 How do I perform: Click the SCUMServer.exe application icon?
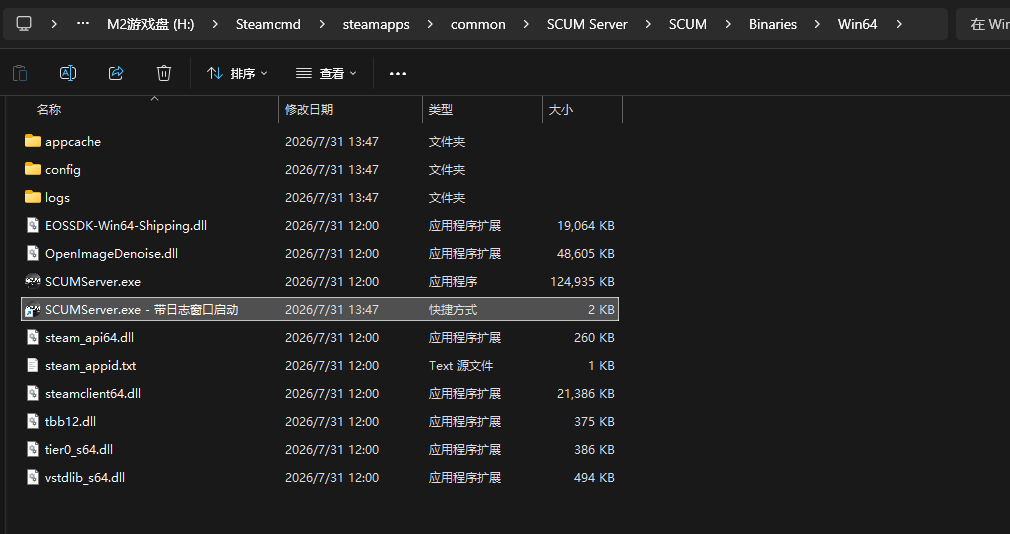click(x=33, y=281)
